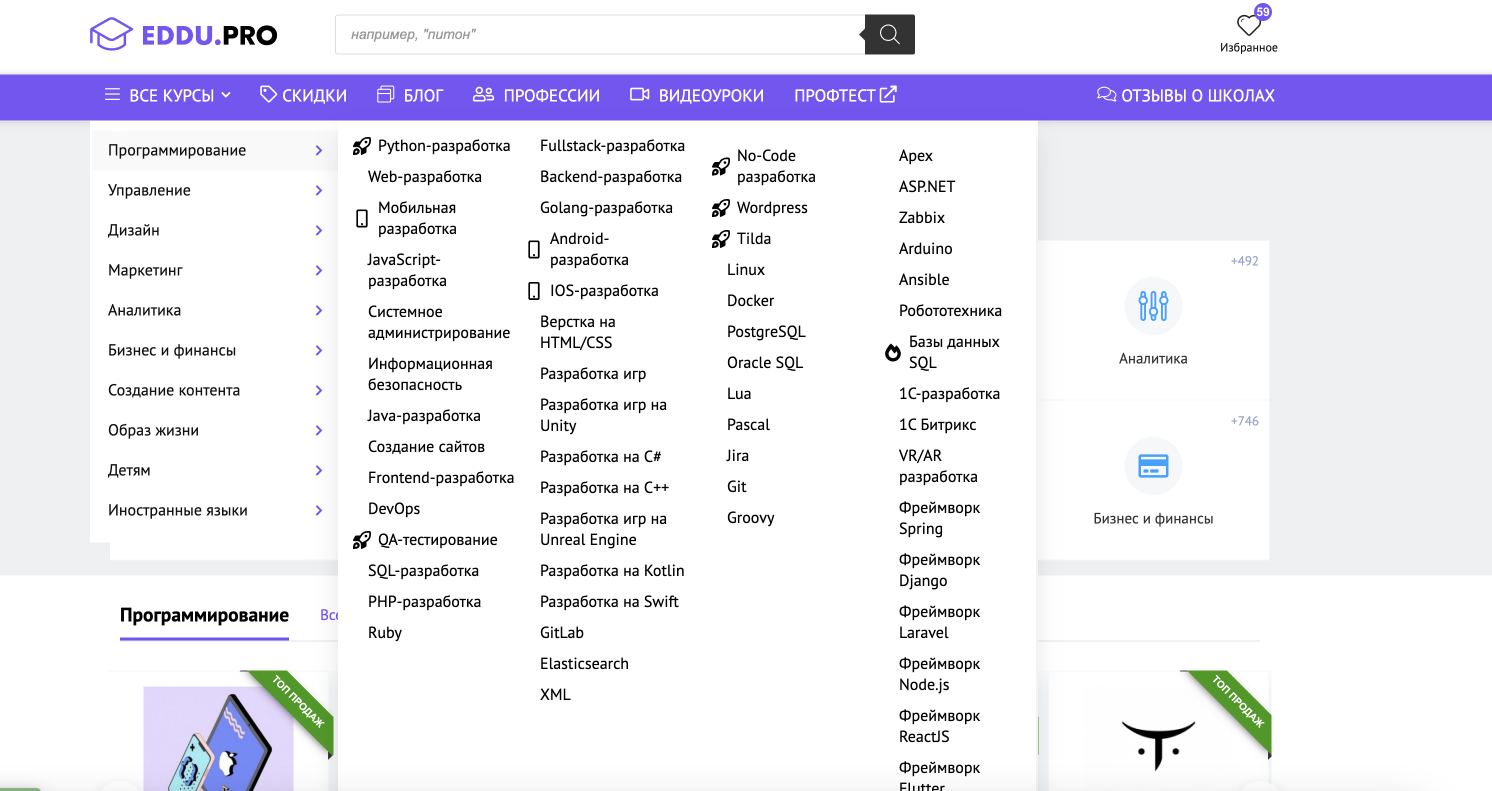Click the search magnifier button
1492x791 pixels.
889,35
